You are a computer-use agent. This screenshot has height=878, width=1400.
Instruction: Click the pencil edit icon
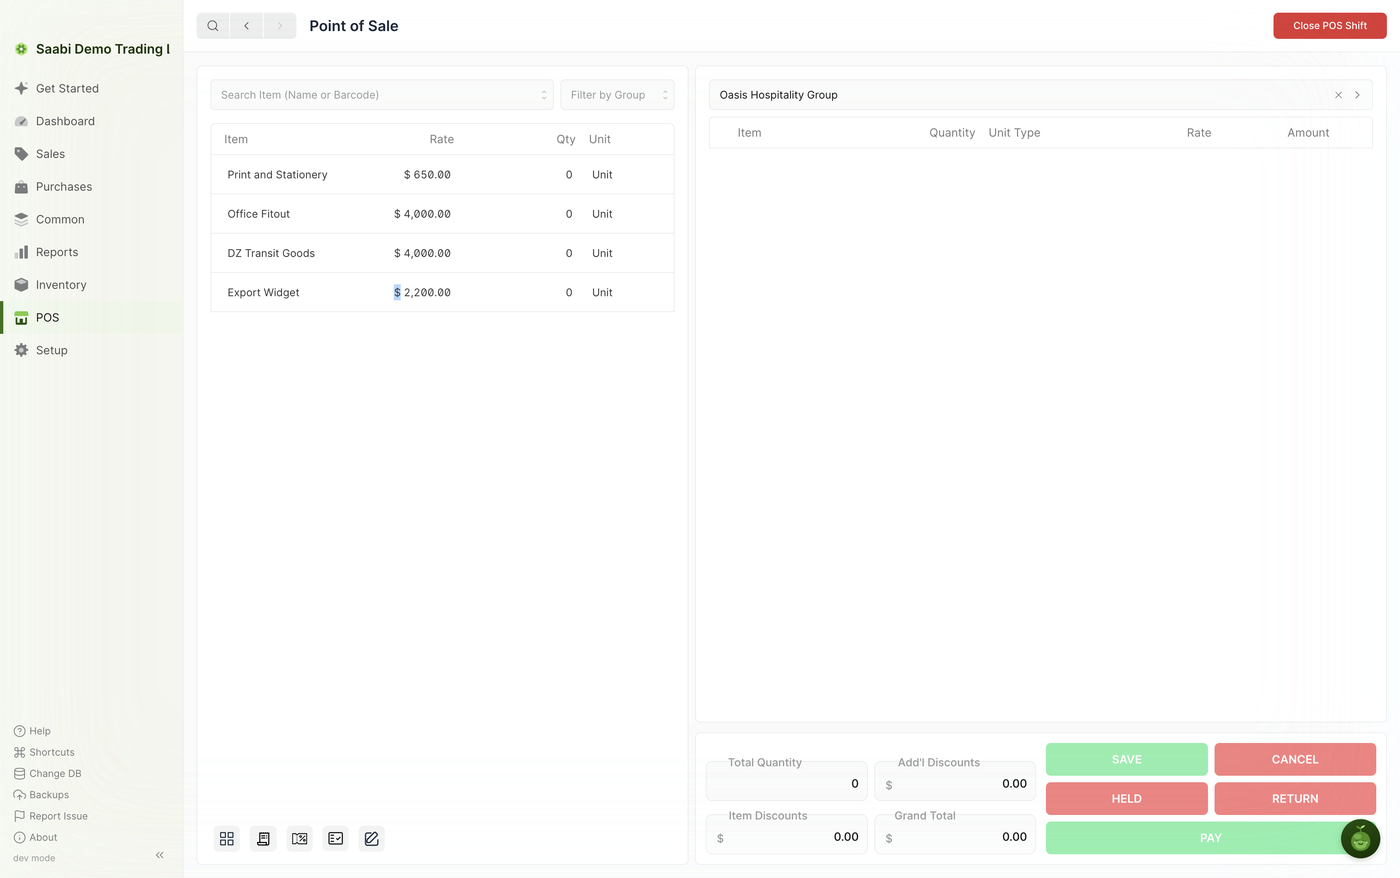(371, 839)
